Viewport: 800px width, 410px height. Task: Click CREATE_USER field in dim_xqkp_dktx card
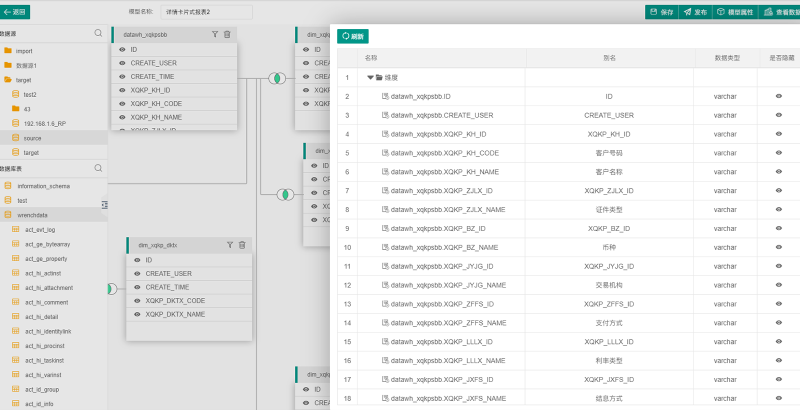click(x=168, y=273)
